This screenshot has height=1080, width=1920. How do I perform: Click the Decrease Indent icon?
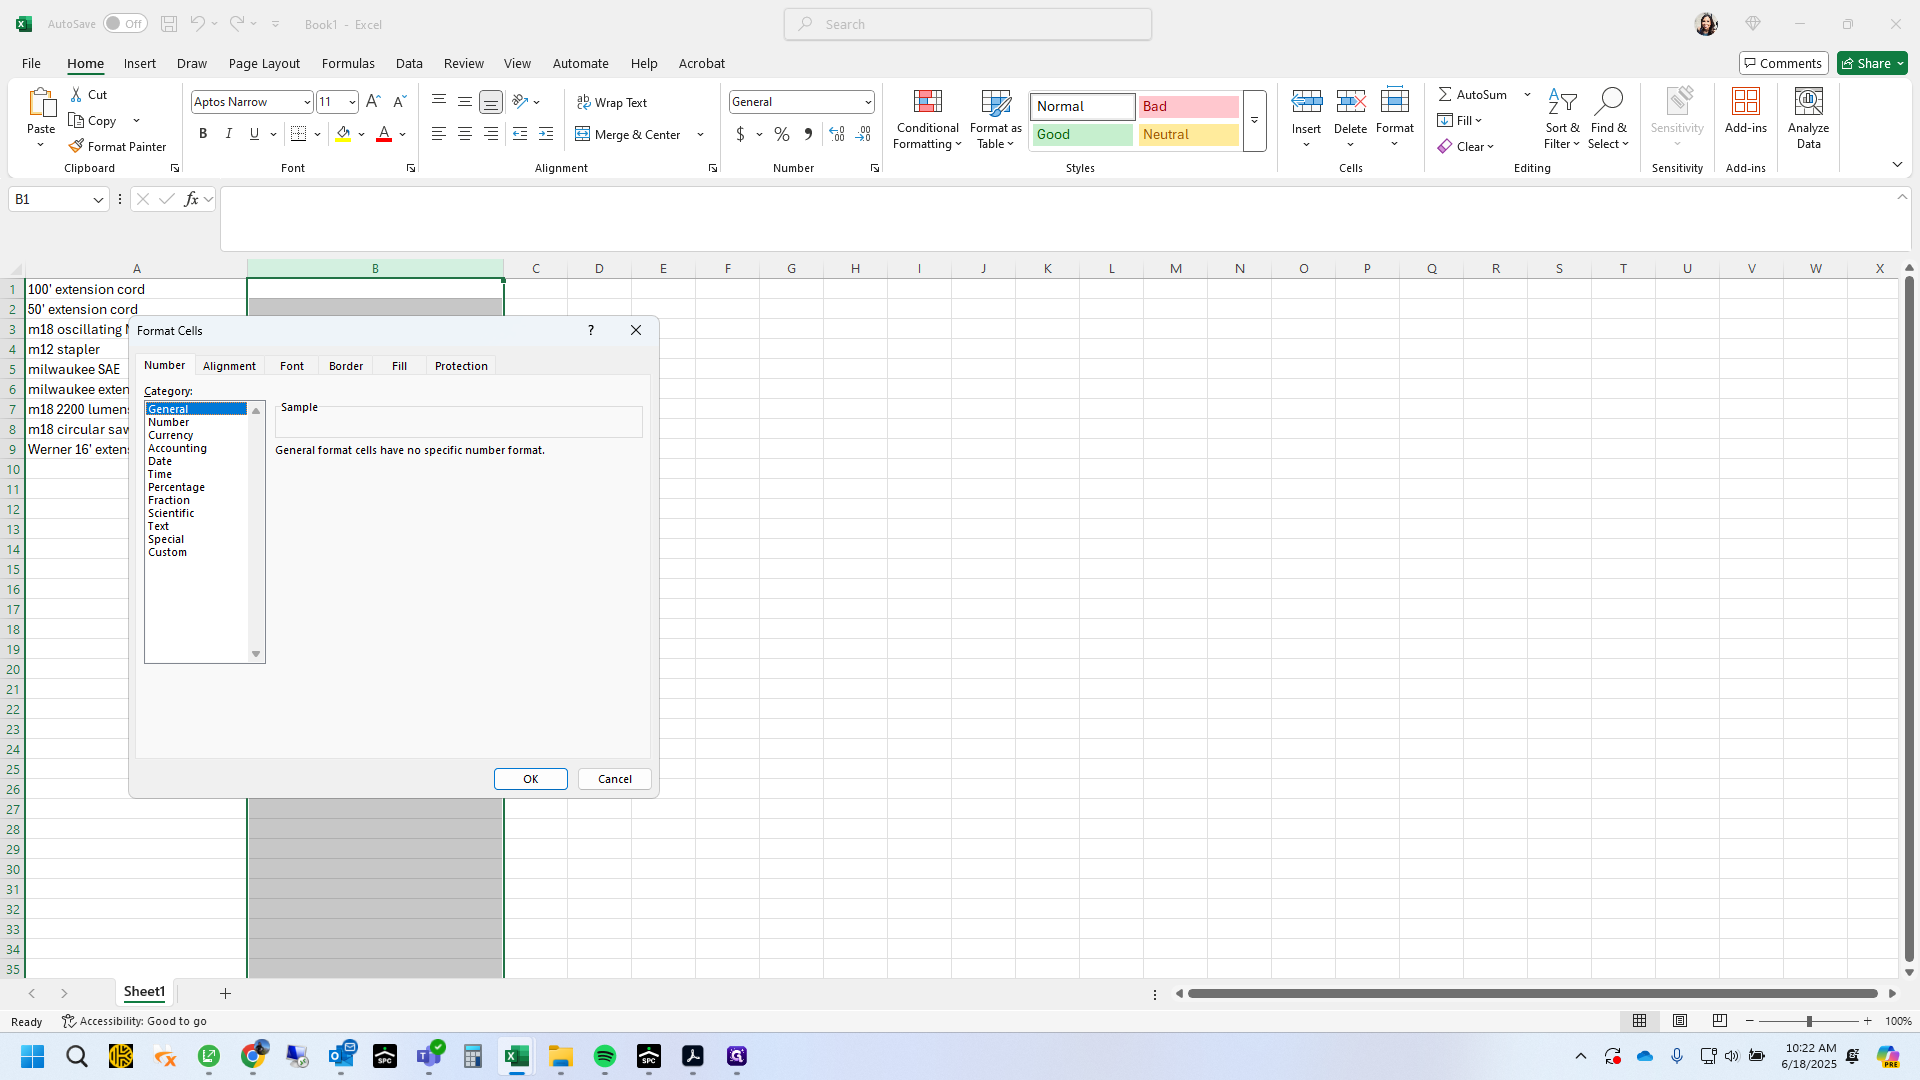[x=520, y=134]
